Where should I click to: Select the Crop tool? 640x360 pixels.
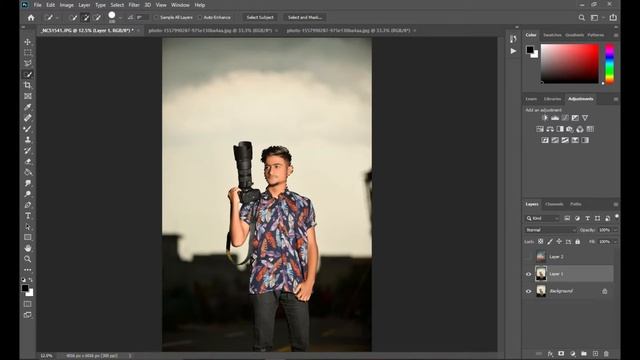pyautogui.click(x=28, y=85)
